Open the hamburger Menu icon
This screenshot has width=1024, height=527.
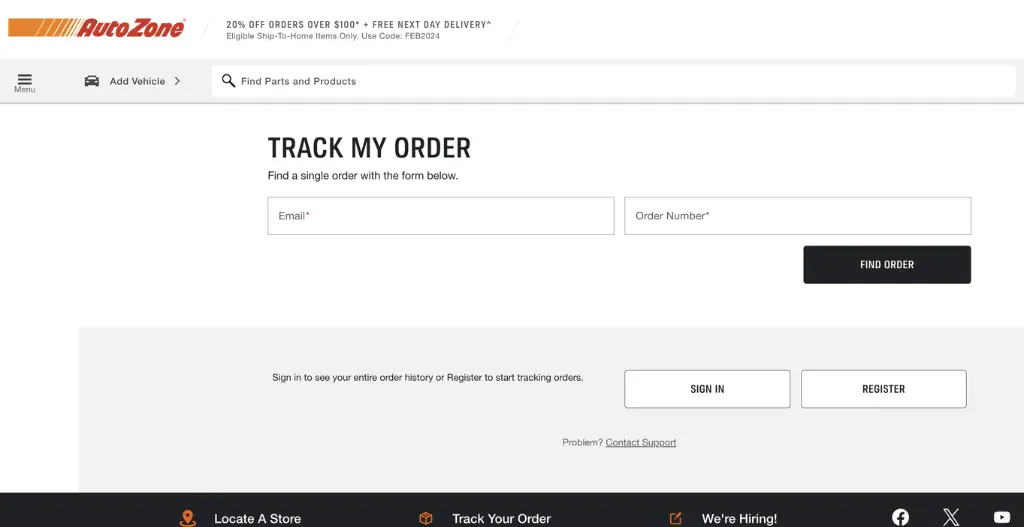click(x=25, y=80)
